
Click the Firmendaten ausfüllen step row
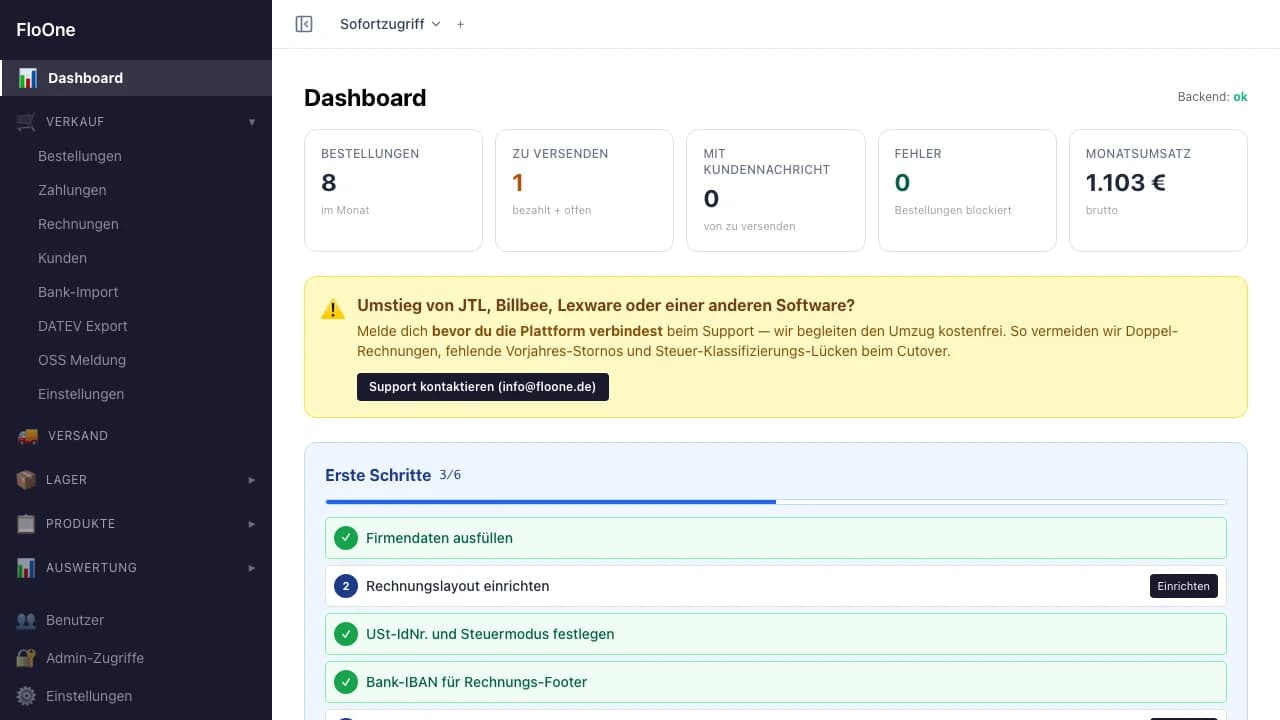[776, 538]
